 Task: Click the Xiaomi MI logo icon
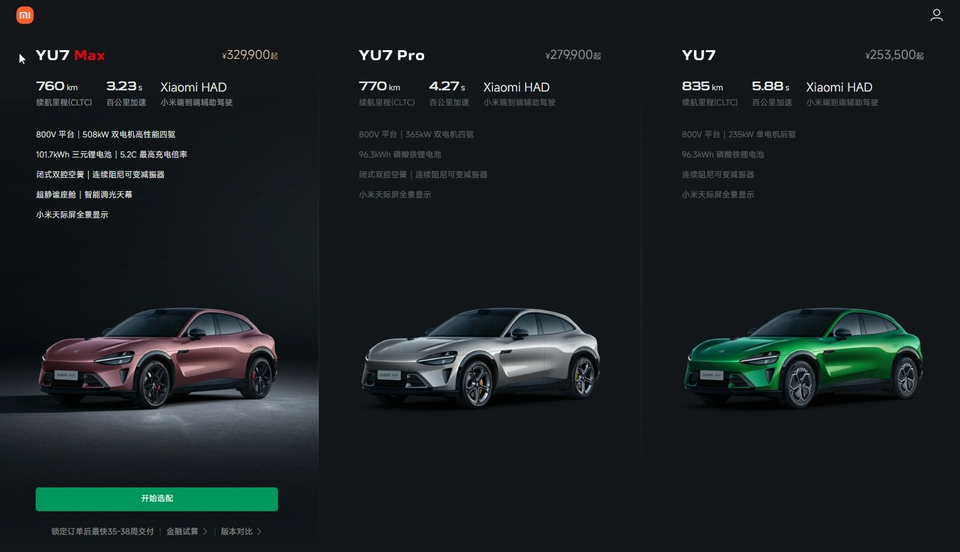pos(24,15)
